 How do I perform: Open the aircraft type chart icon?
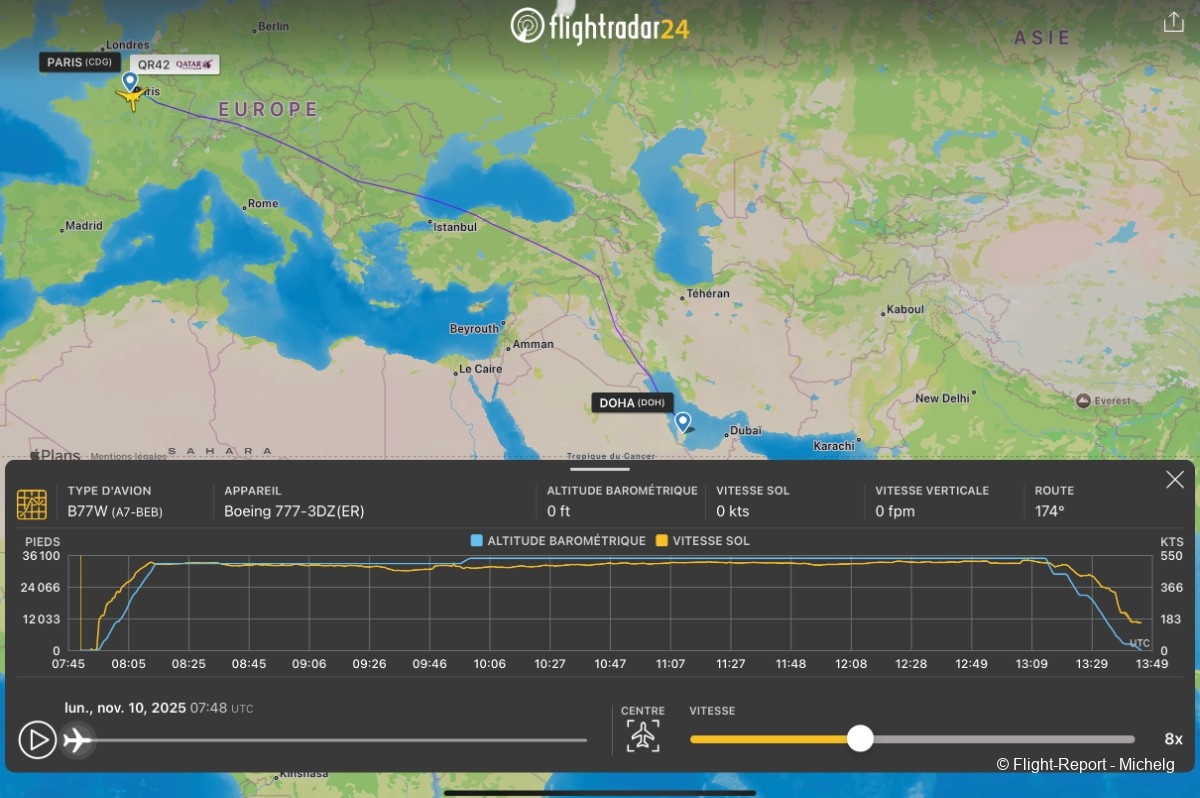coord(32,504)
